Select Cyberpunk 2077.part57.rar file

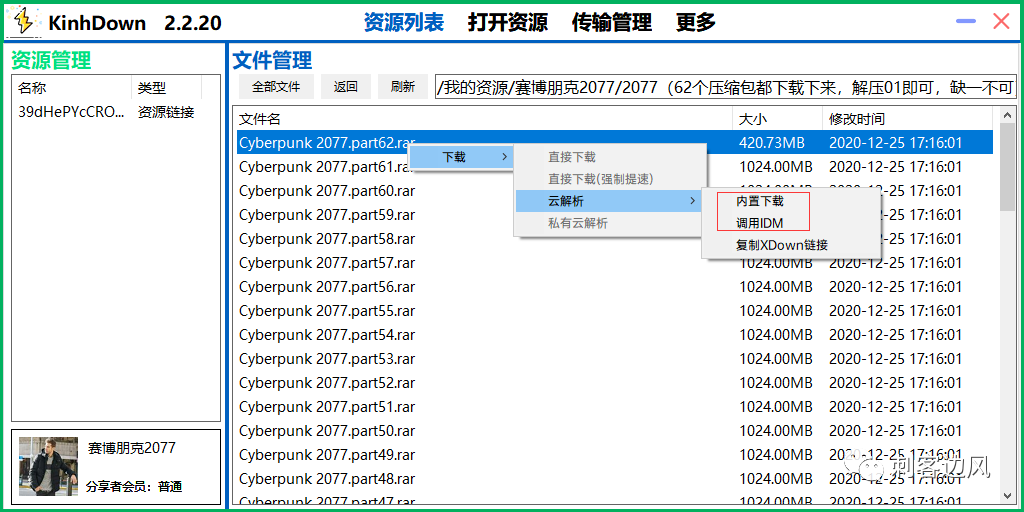(327, 263)
